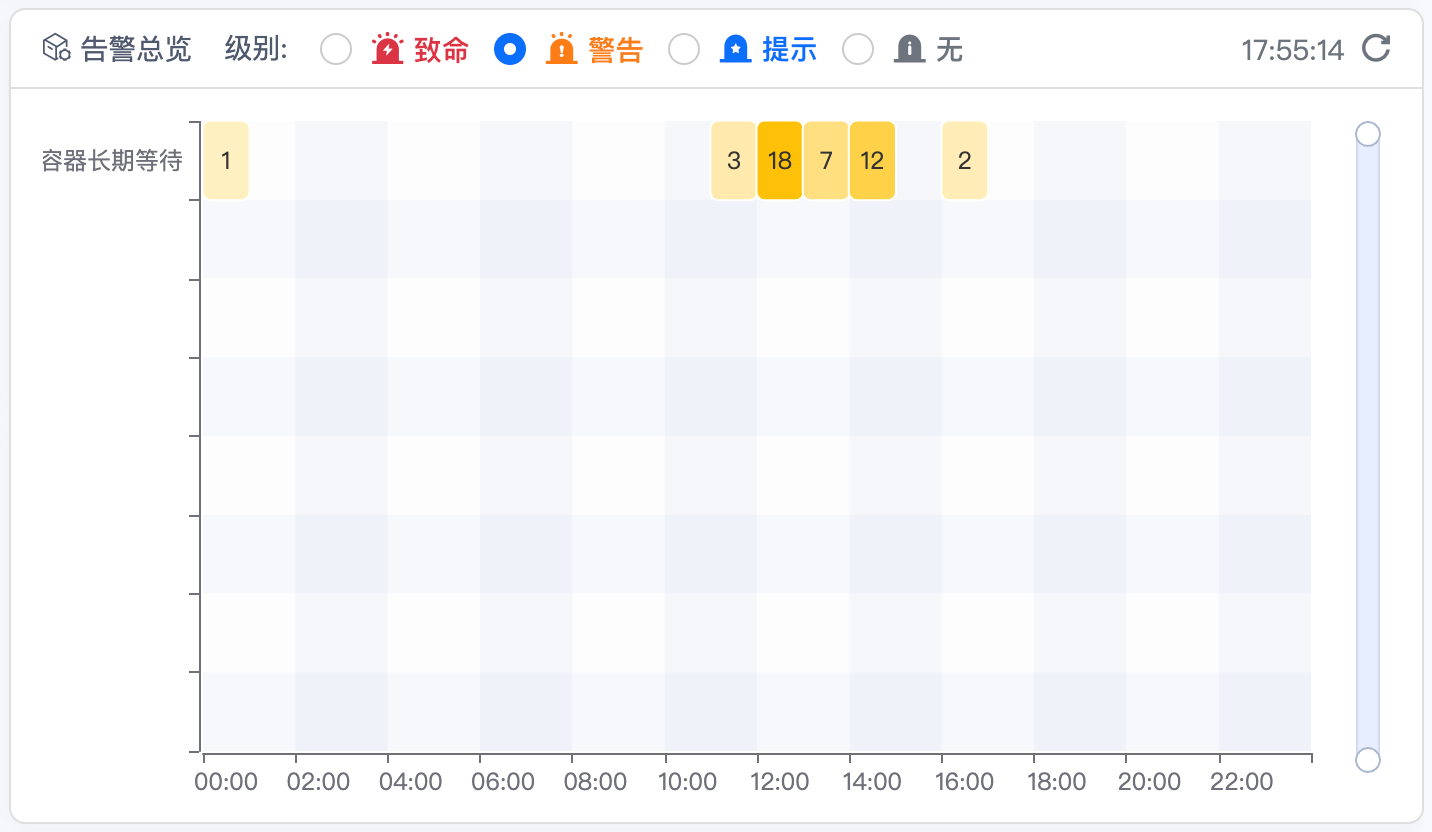Click the cell showing 2 at 16:00
Image resolution: width=1432 pixels, height=832 pixels.
click(x=964, y=161)
